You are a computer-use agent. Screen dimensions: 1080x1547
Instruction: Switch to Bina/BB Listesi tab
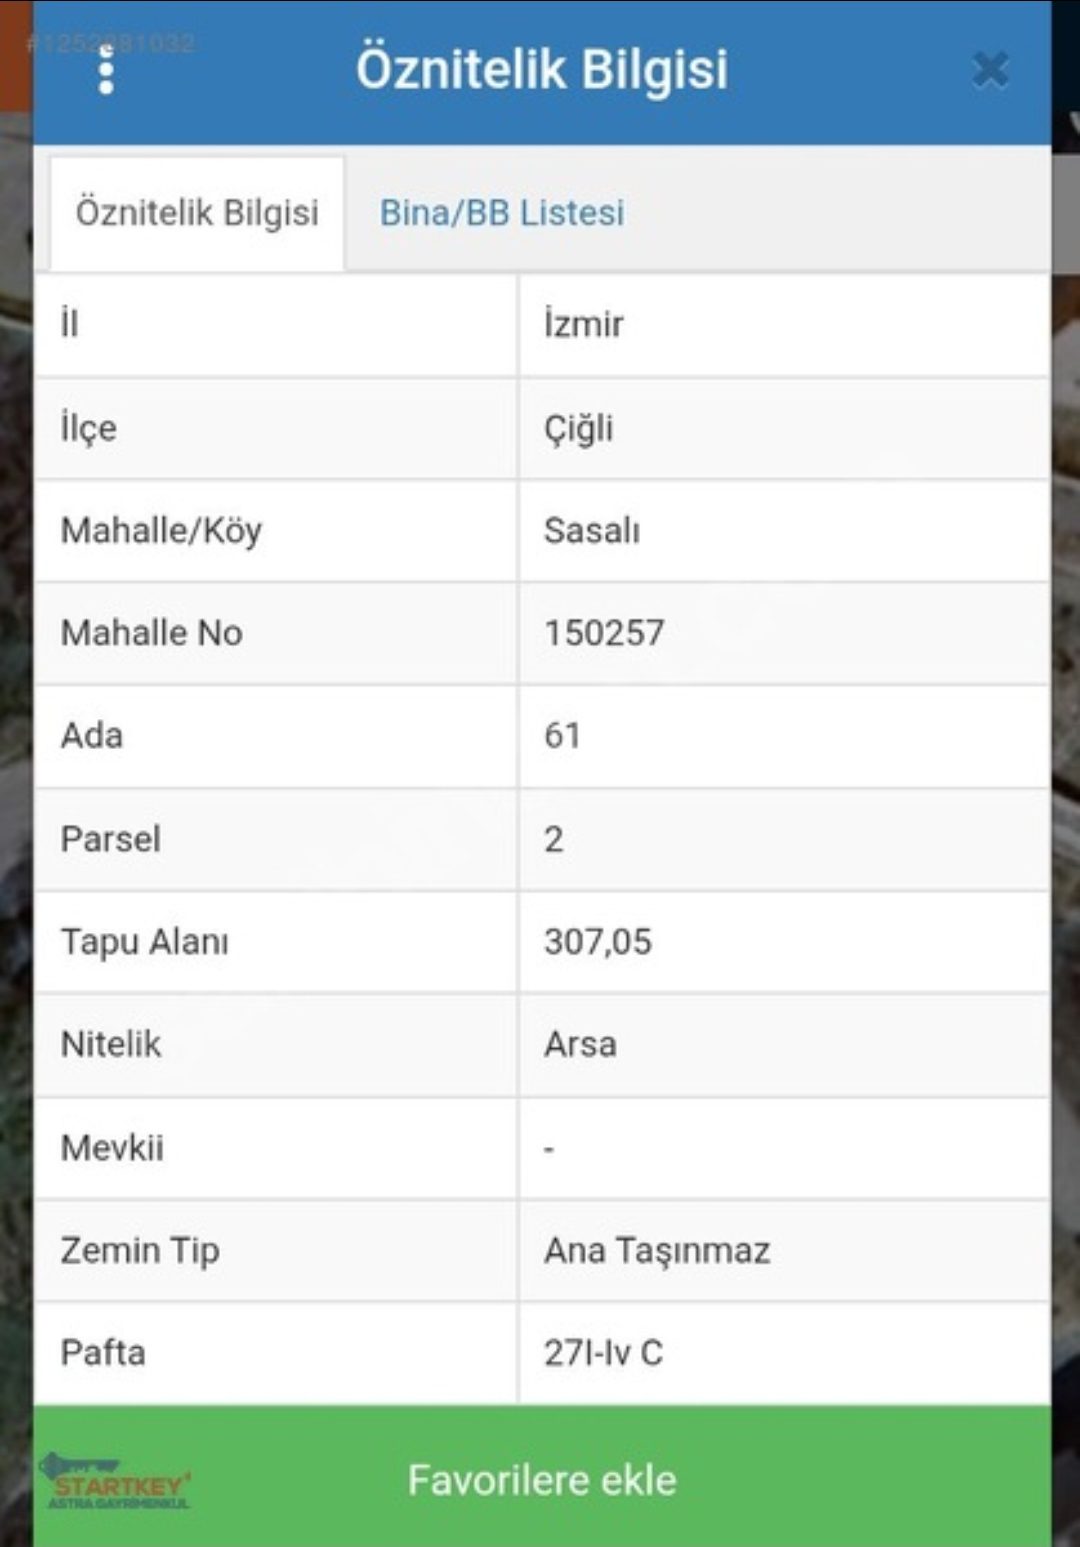(x=502, y=213)
